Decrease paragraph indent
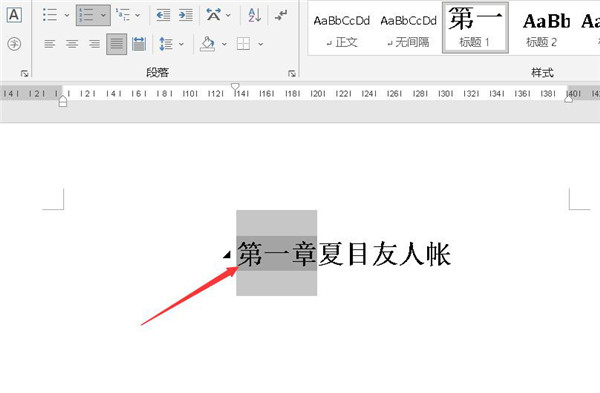 (x=163, y=15)
